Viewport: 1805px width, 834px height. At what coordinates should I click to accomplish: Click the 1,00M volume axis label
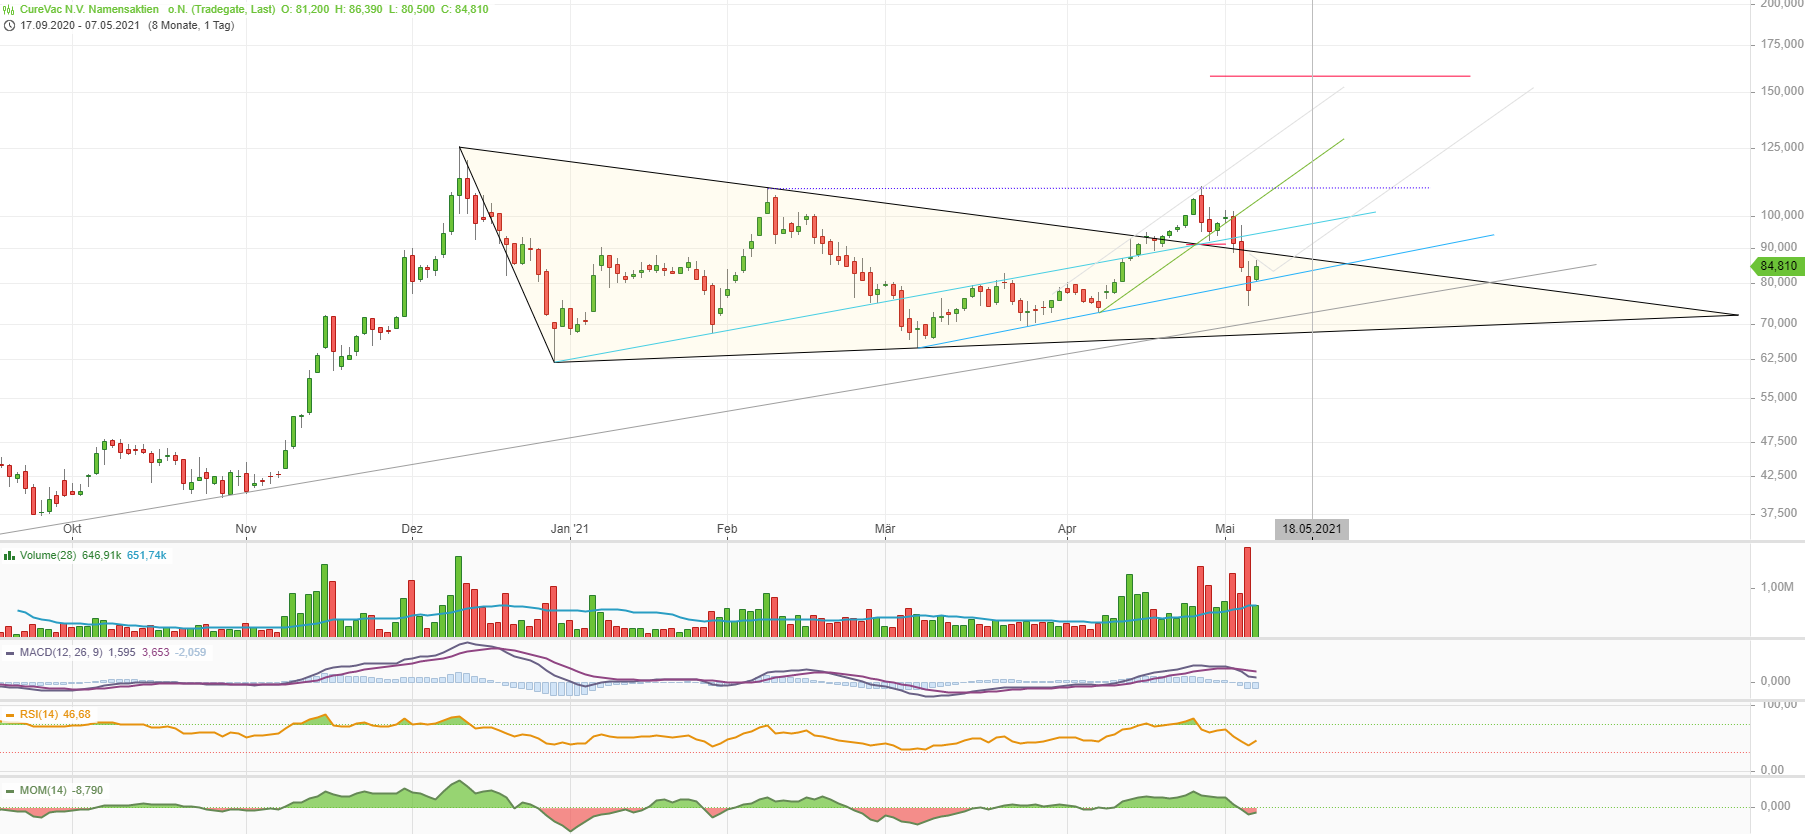point(1777,587)
